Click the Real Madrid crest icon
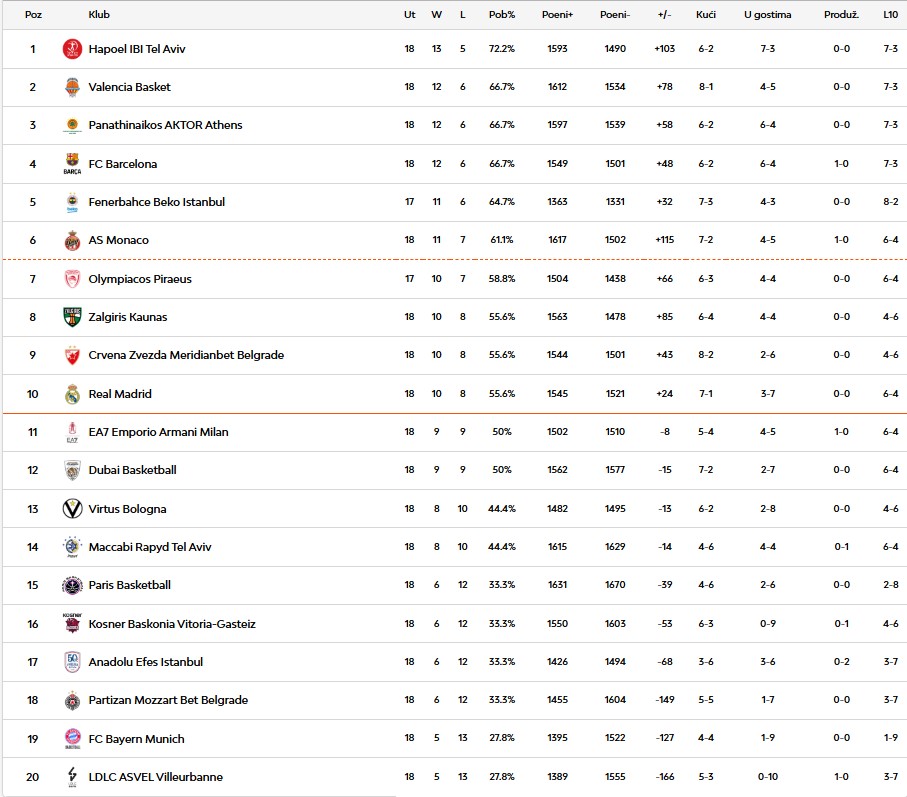 tap(72, 394)
